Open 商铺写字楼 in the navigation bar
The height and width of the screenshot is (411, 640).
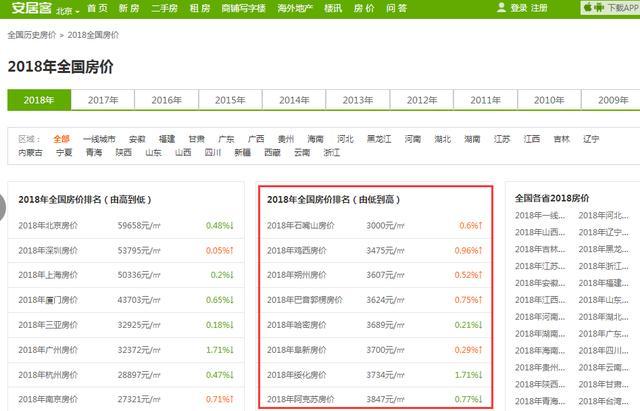244,8
